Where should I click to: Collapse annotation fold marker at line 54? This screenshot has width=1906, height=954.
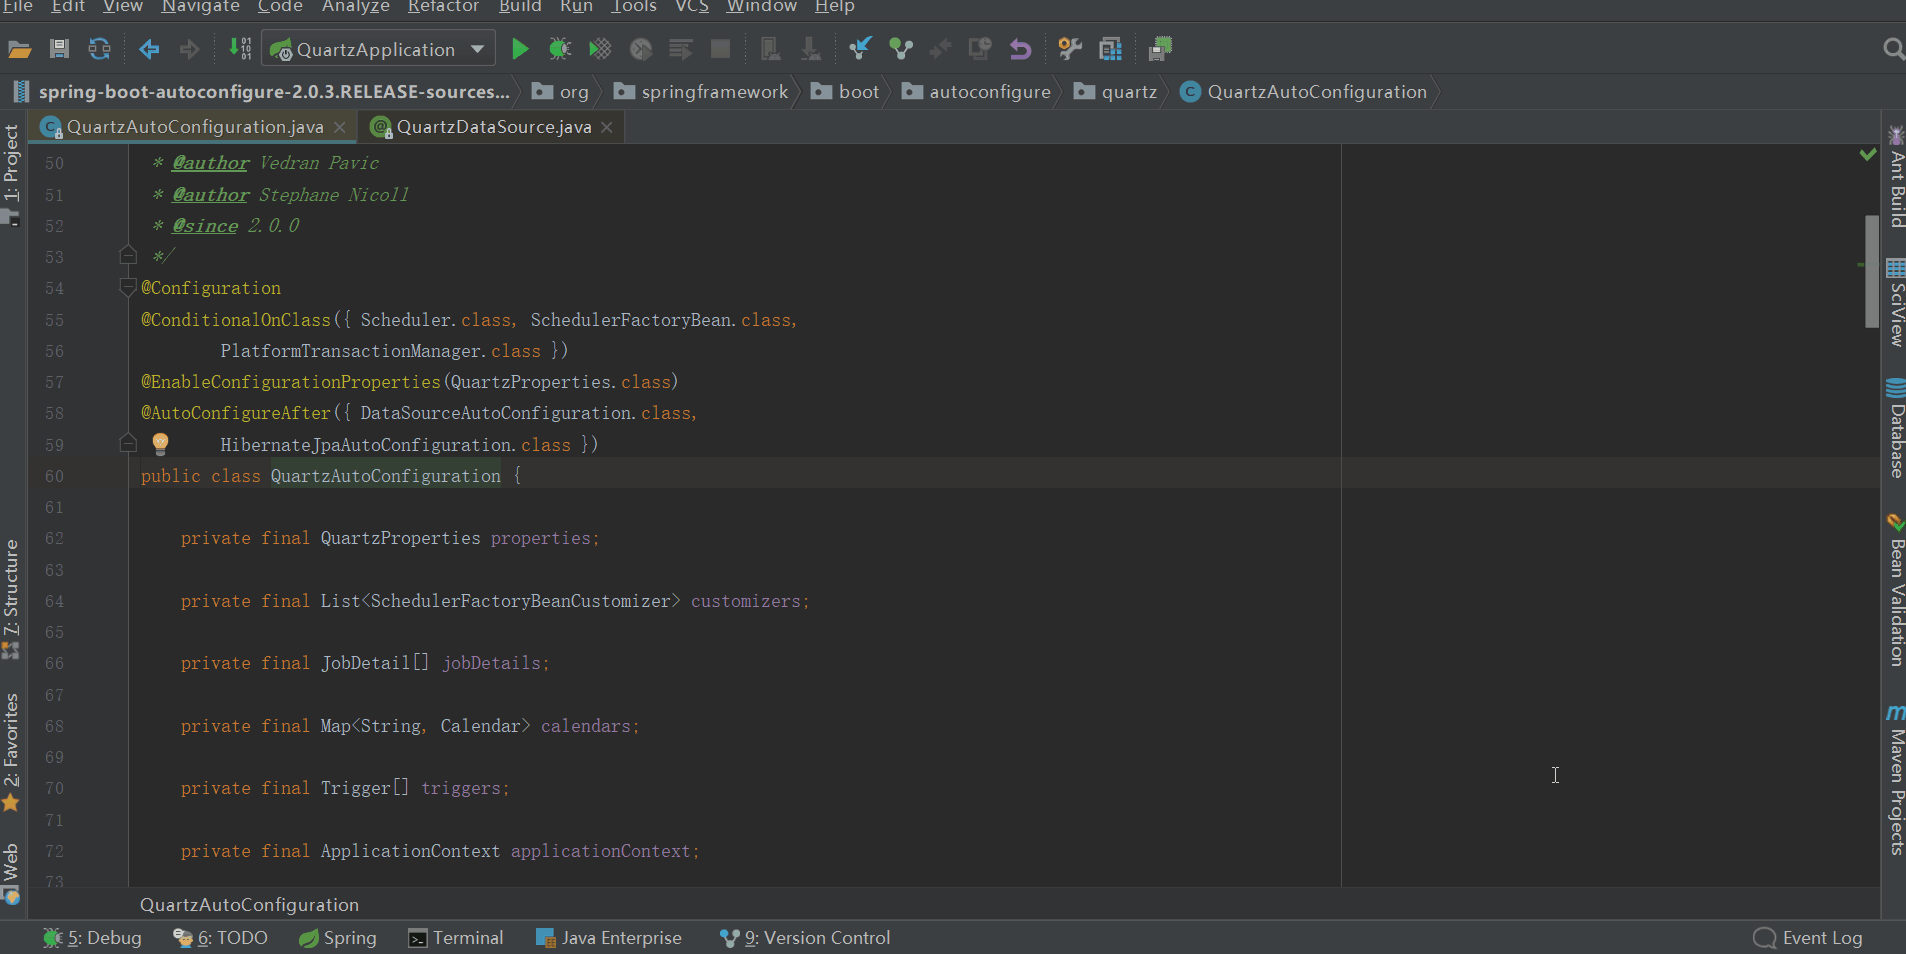(x=127, y=288)
